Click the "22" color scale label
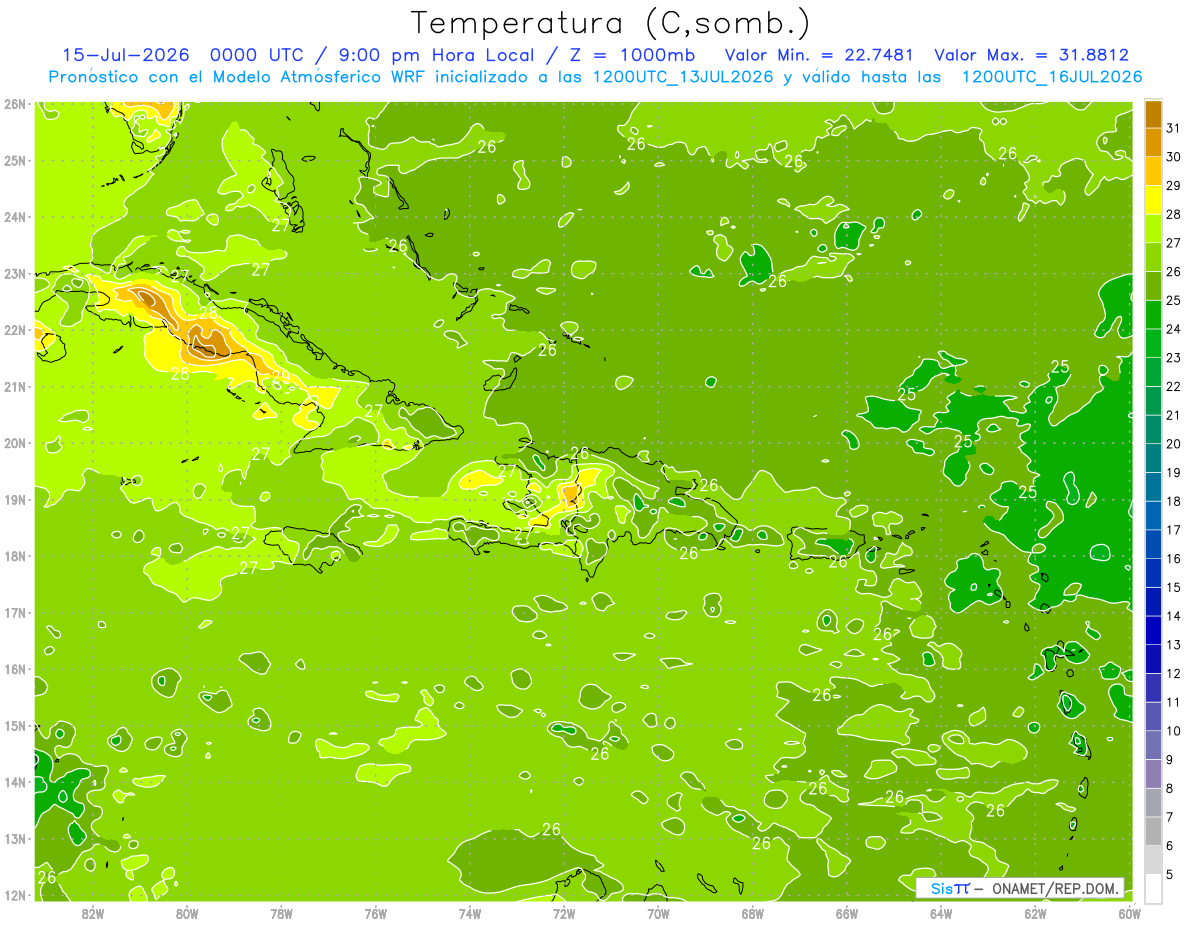 [x=1174, y=387]
